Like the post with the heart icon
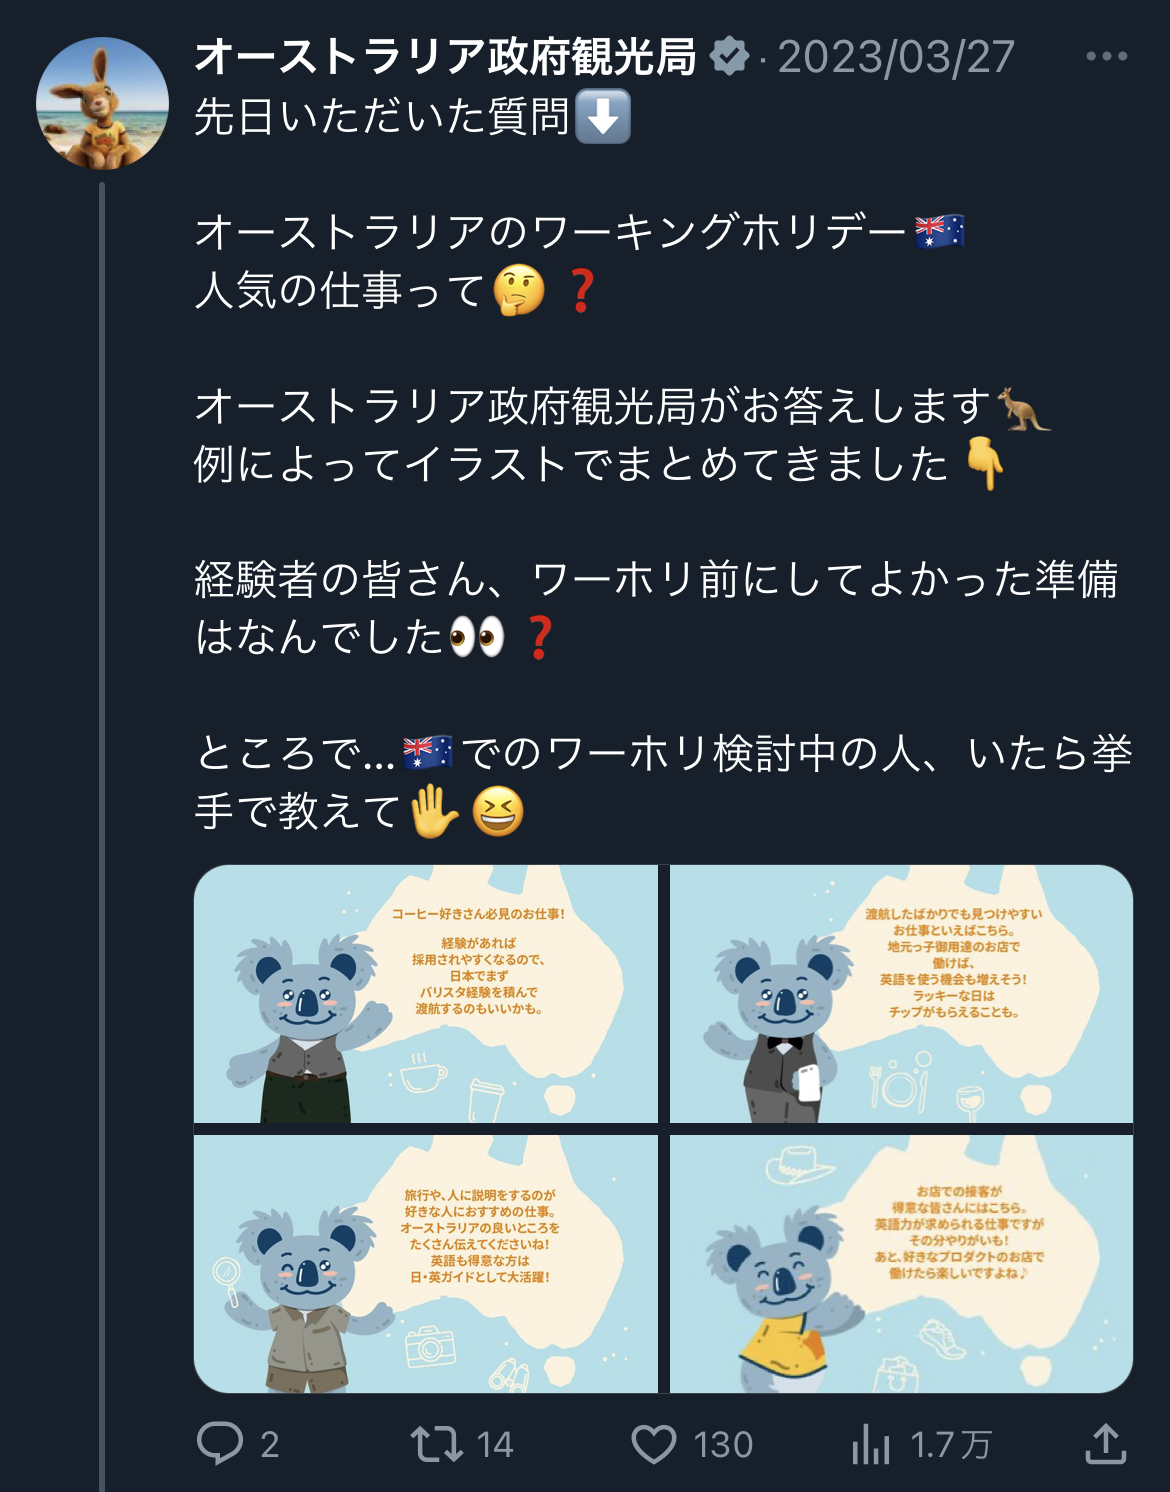 point(654,1444)
